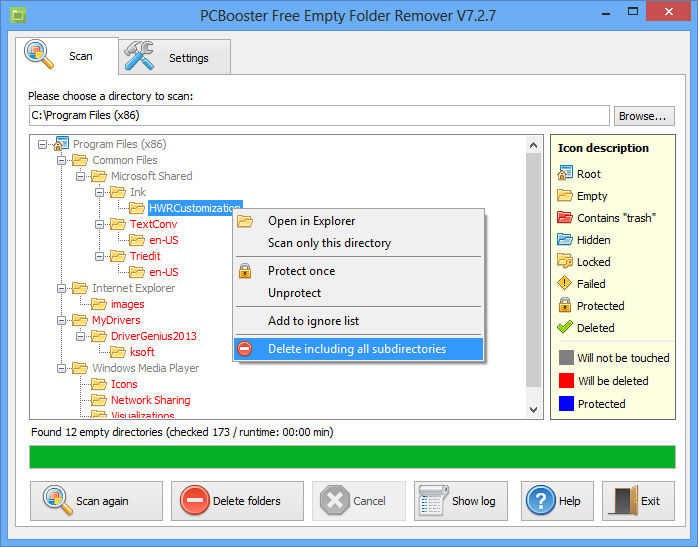Collapse the Windows Media Player node
Image resolution: width=698 pixels, height=547 pixels.
click(x=61, y=369)
